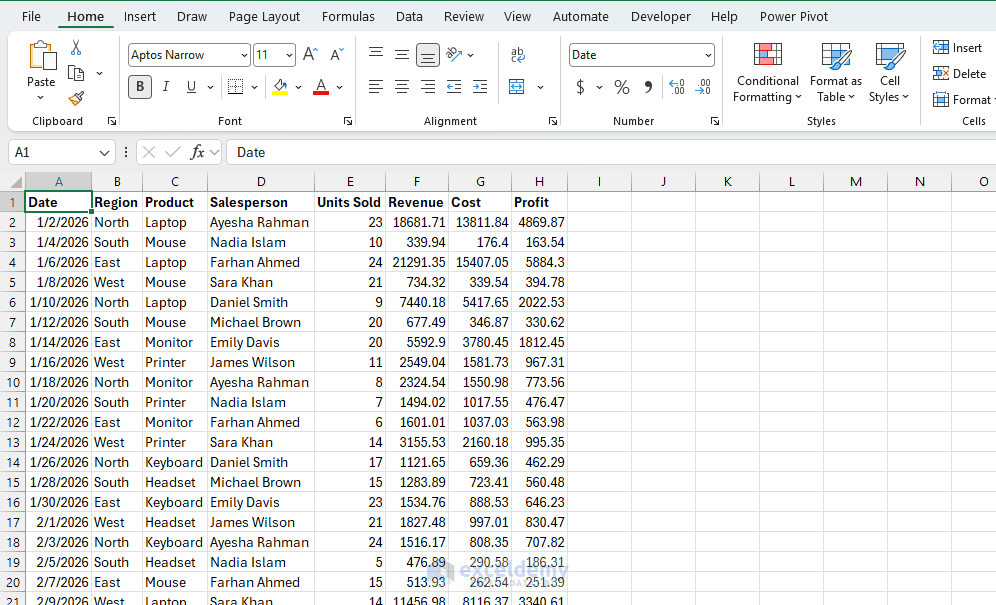This screenshot has height=605, width=996.
Task: Click the Name Box showing A1
Action: pyautogui.click(x=54, y=153)
